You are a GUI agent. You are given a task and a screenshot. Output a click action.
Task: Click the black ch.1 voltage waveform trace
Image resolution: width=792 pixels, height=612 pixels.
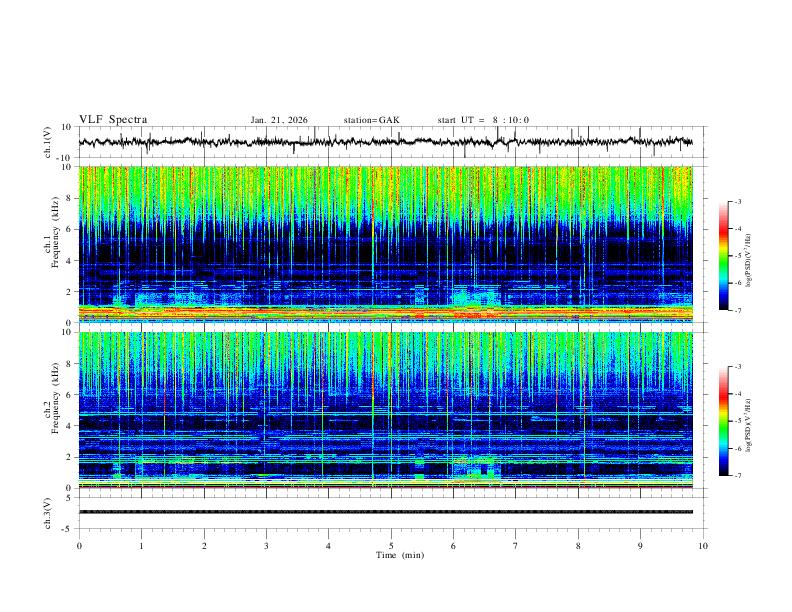pyautogui.click(x=385, y=142)
